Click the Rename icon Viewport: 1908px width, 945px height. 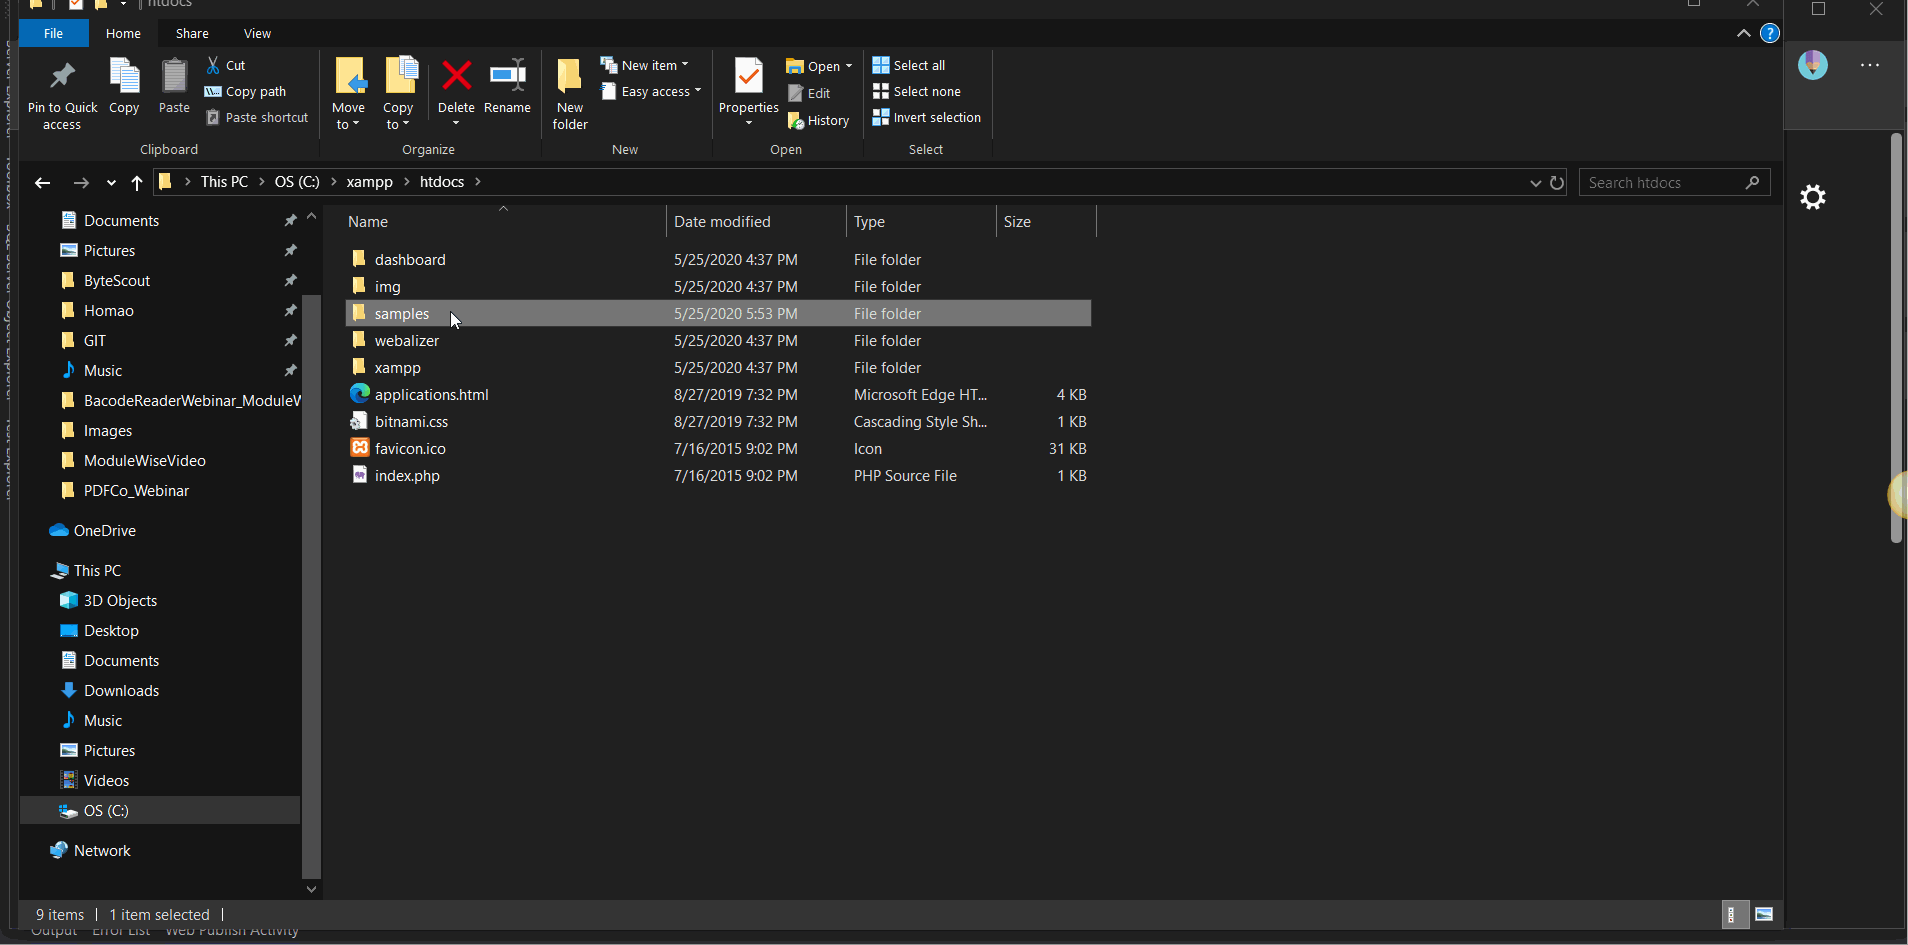(507, 76)
